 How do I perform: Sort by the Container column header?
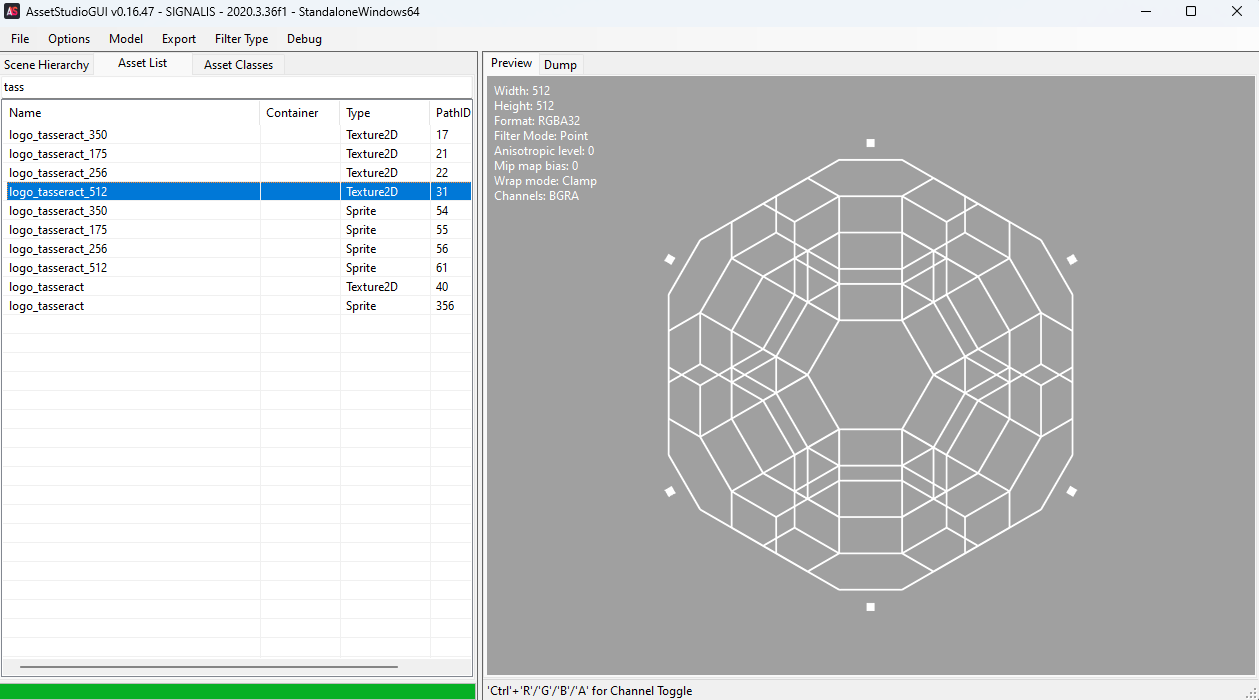[300, 113]
